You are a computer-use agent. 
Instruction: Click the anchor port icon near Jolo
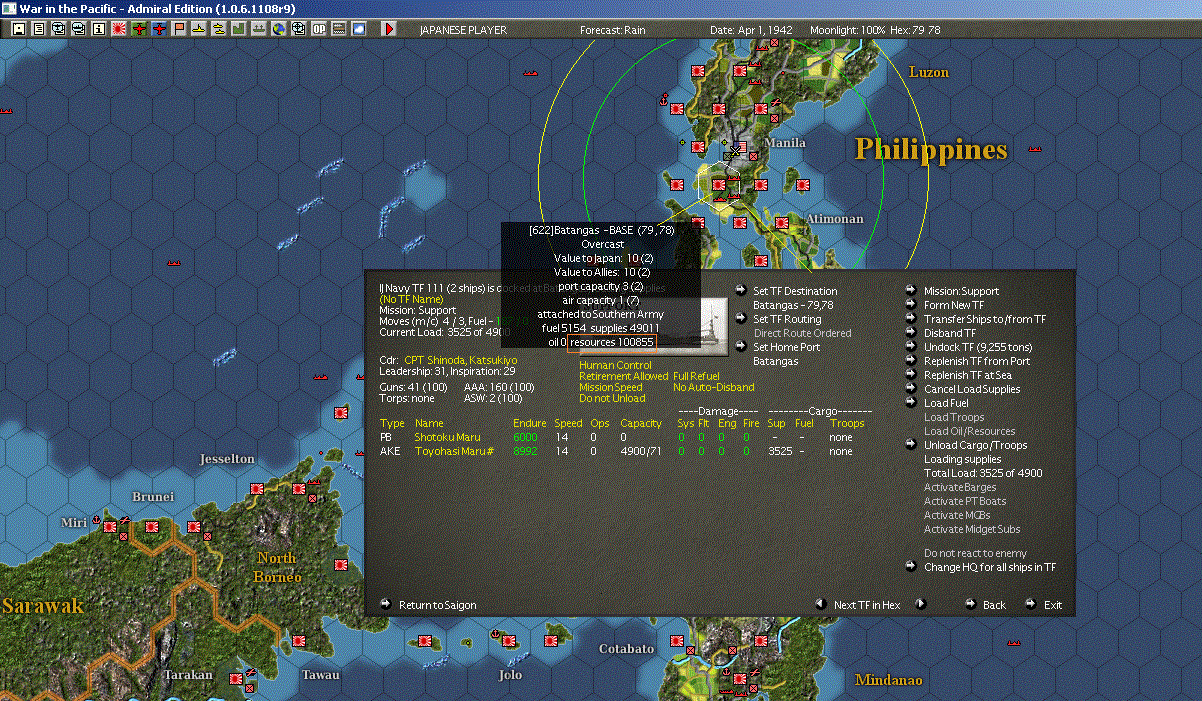496,633
